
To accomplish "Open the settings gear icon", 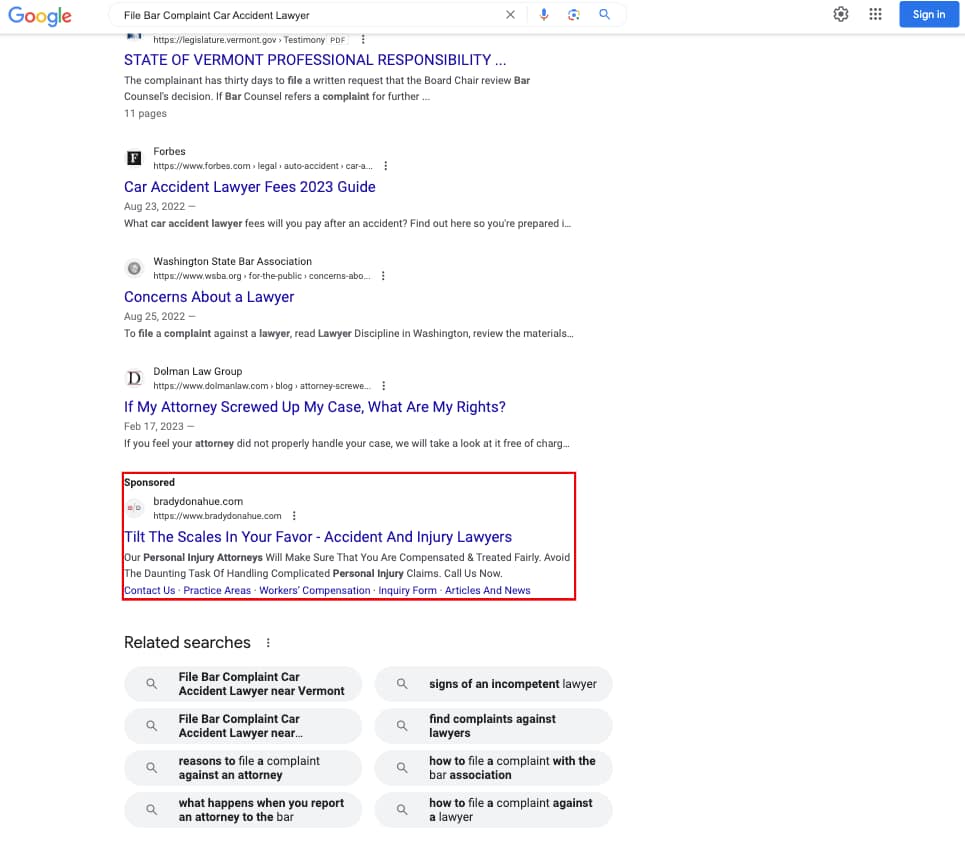I will (x=841, y=14).
